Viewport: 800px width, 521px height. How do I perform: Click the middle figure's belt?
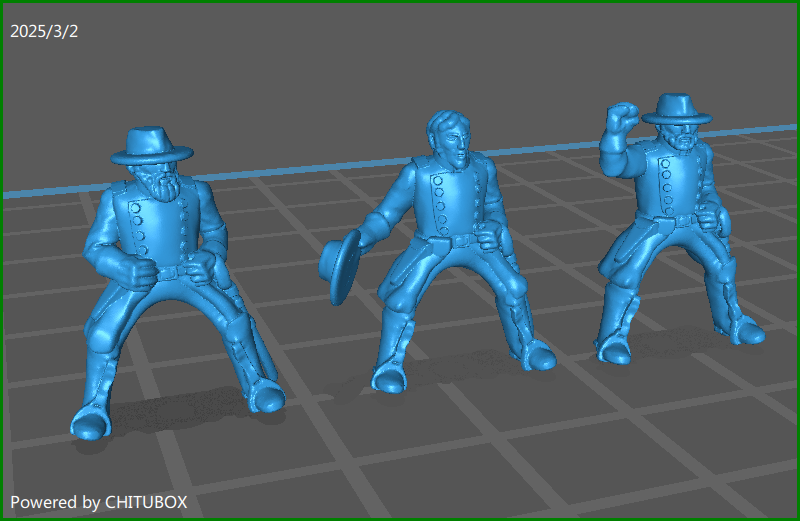coord(462,240)
